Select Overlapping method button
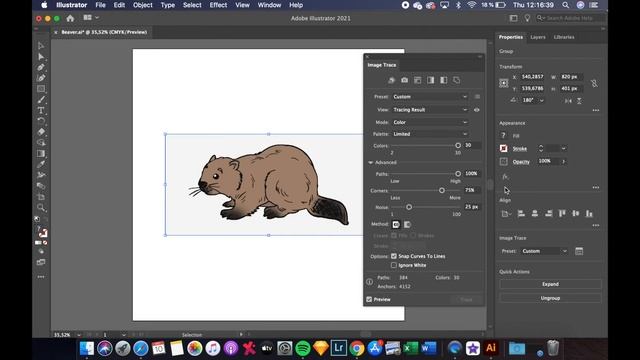This screenshot has width=640, height=360. pyautogui.click(x=407, y=224)
